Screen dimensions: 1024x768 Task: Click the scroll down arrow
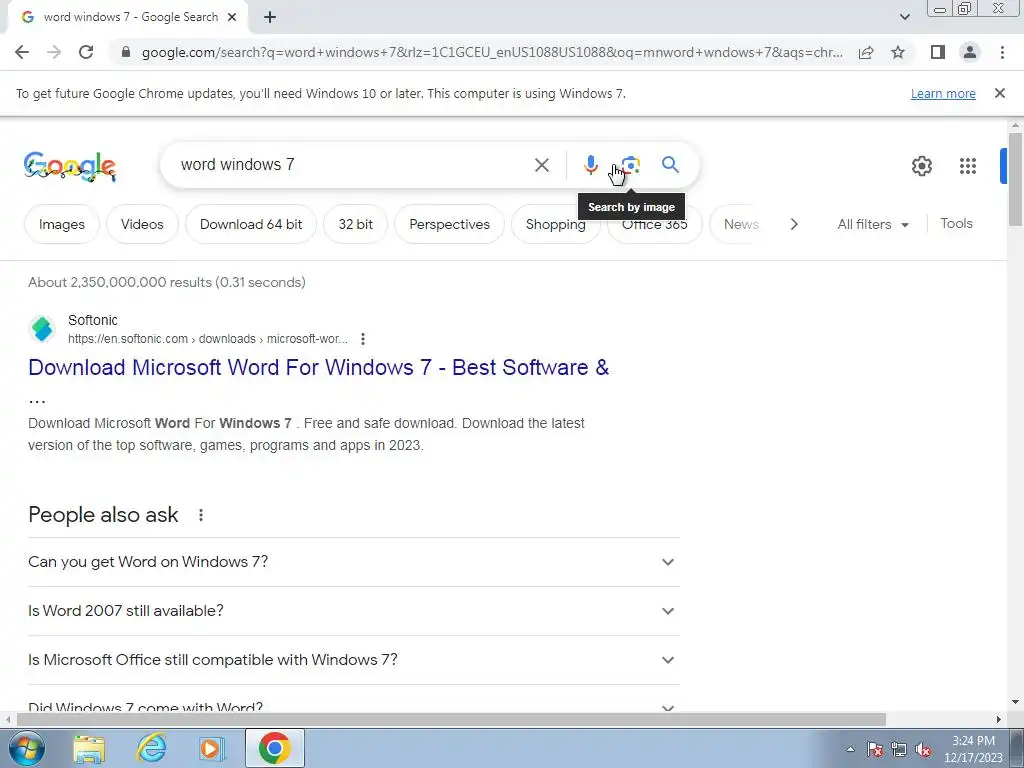pos(1015,703)
